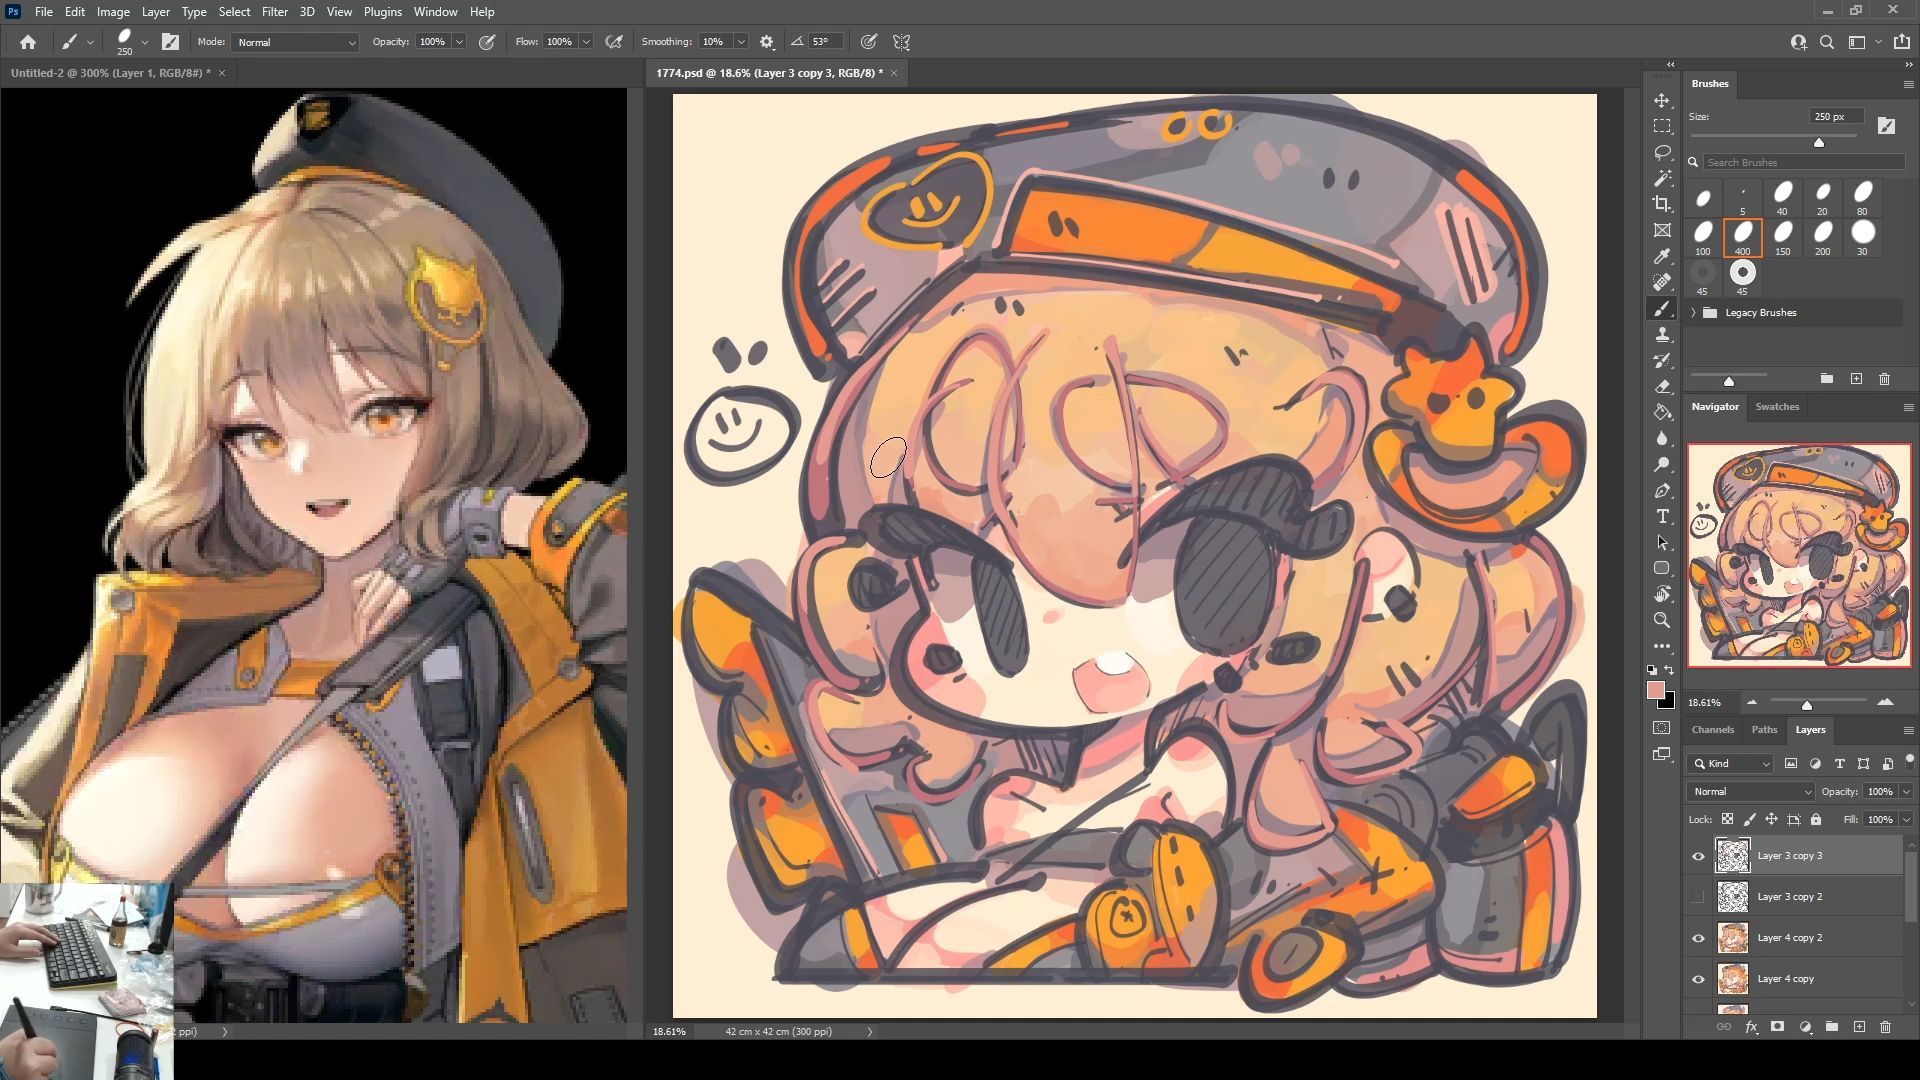
Task: Select the Rectangular Marquee tool
Action: pyautogui.click(x=1662, y=126)
